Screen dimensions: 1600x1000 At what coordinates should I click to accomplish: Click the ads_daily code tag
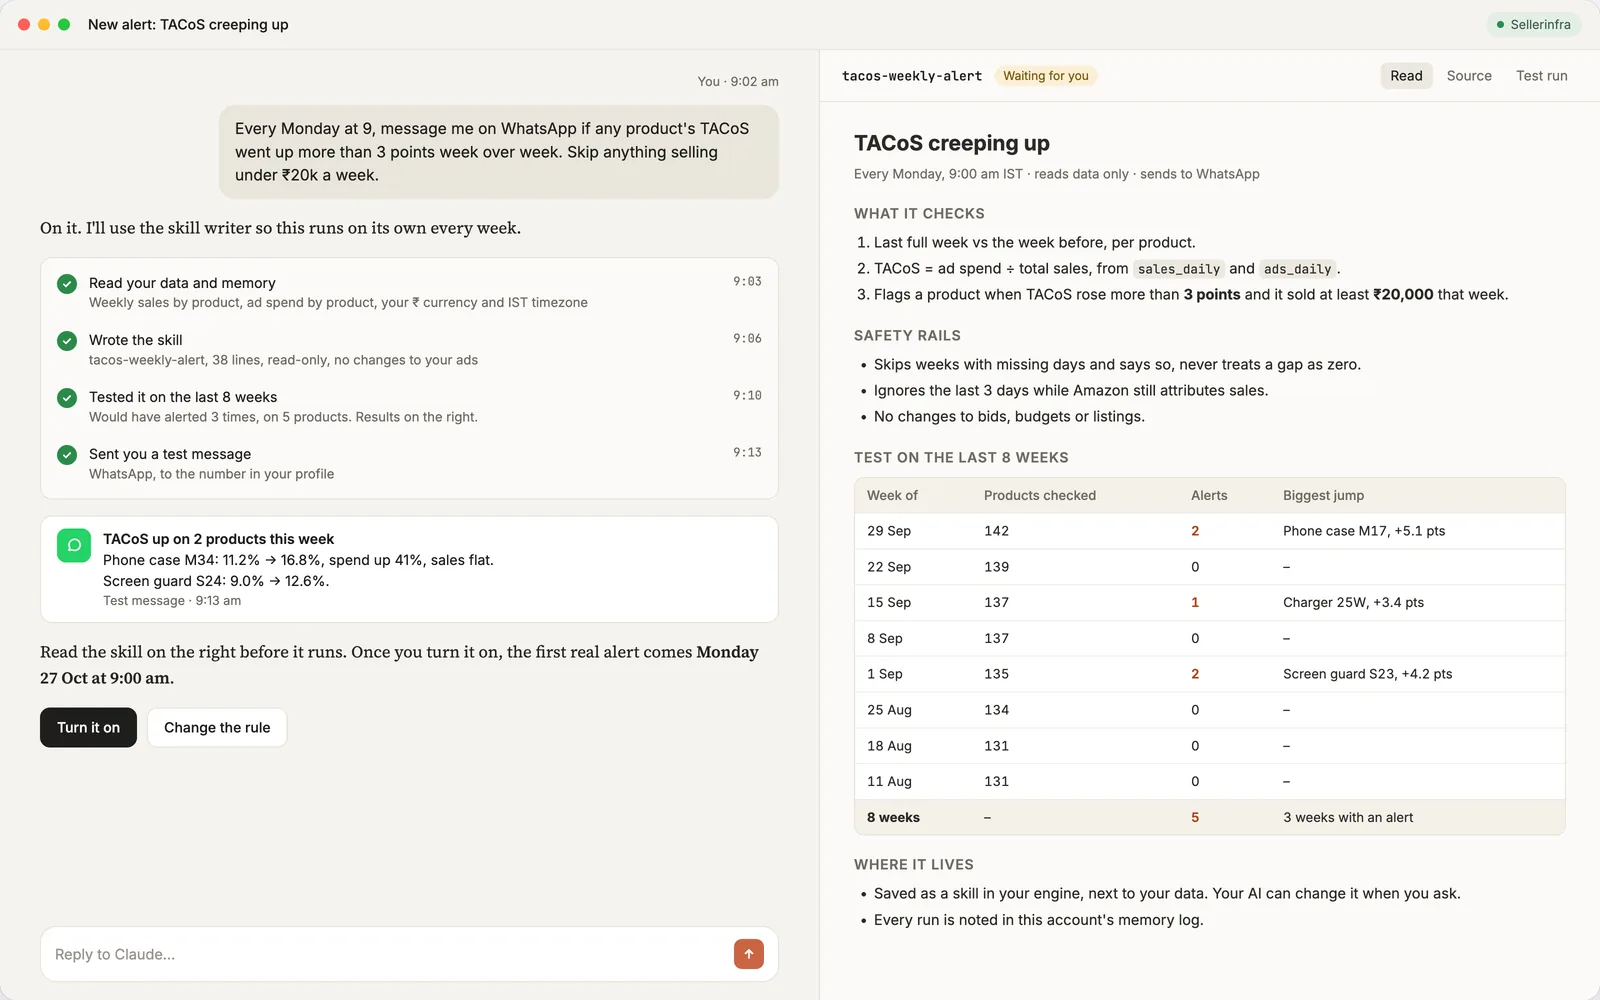pyautogui.click(x=1297, y=269)
